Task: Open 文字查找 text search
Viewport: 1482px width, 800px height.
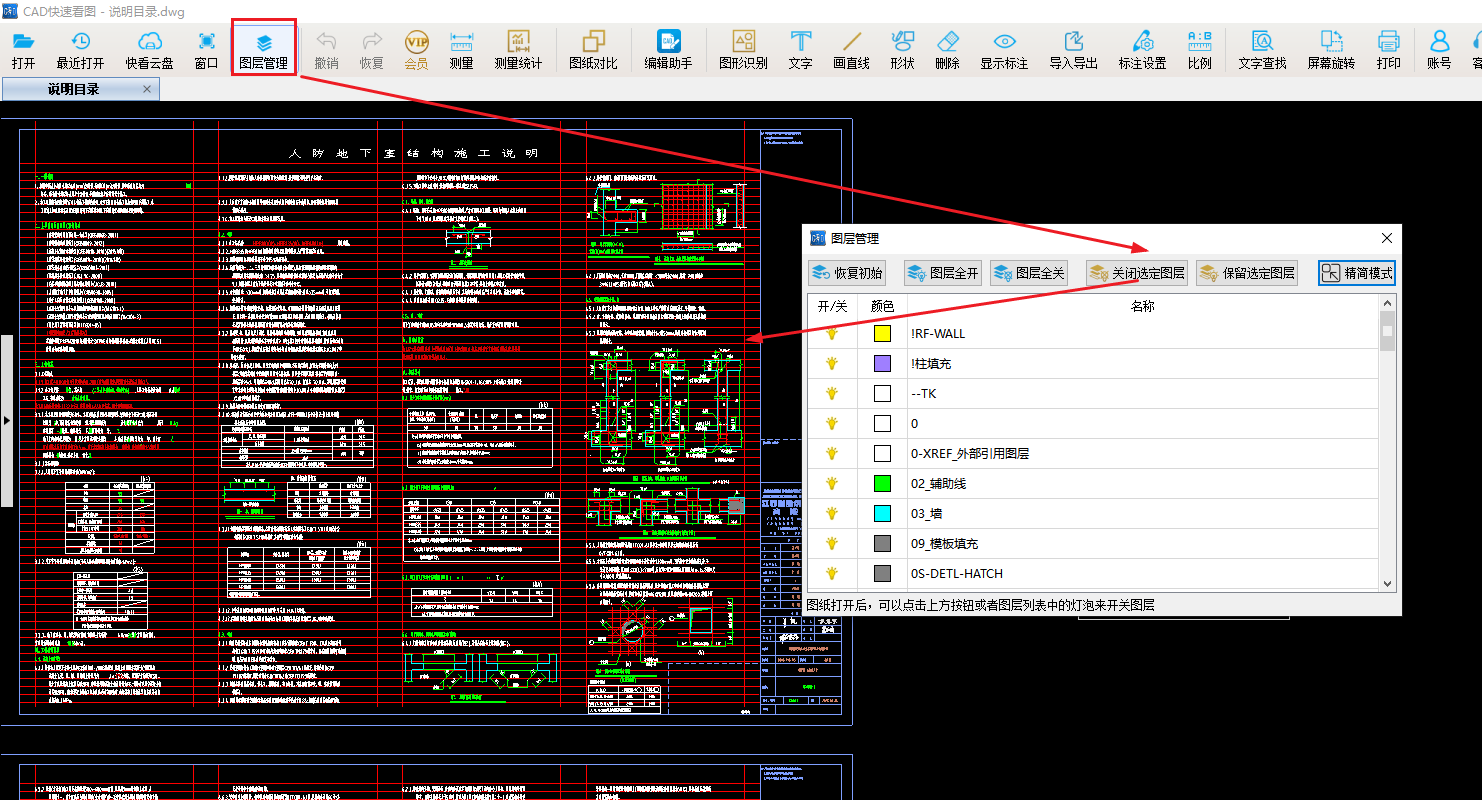Action: tap(1262, 50)
